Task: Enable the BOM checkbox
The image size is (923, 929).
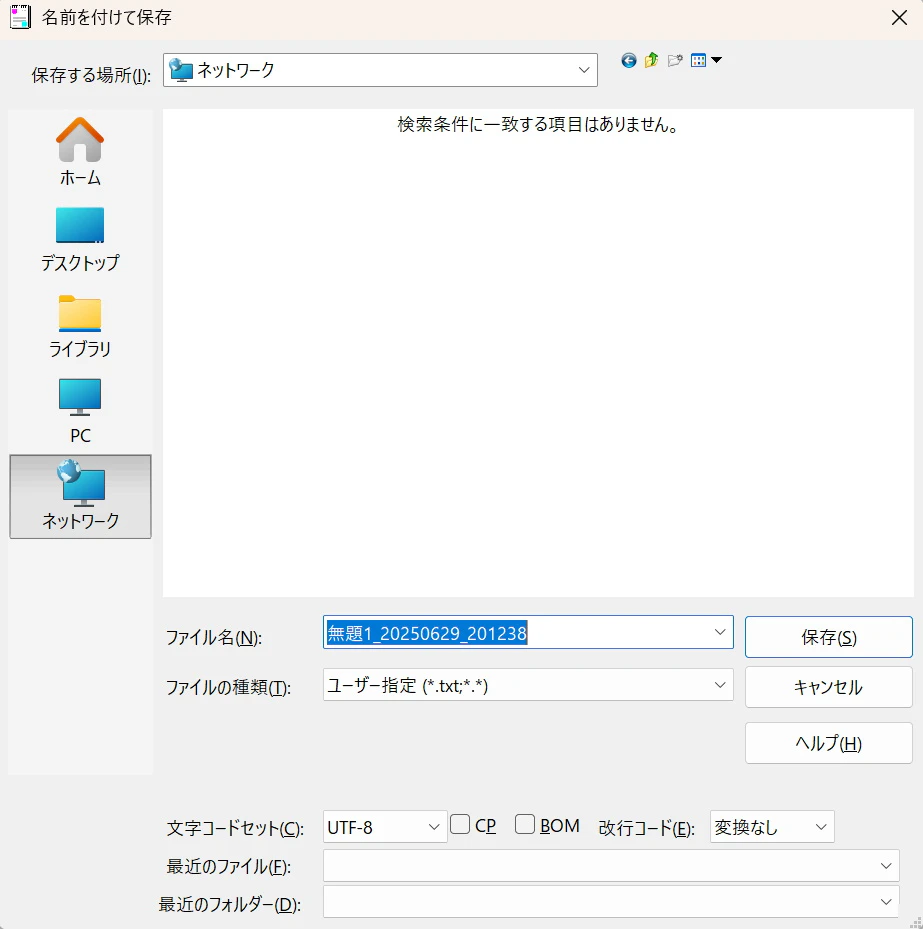Action: tap(525, 824)
